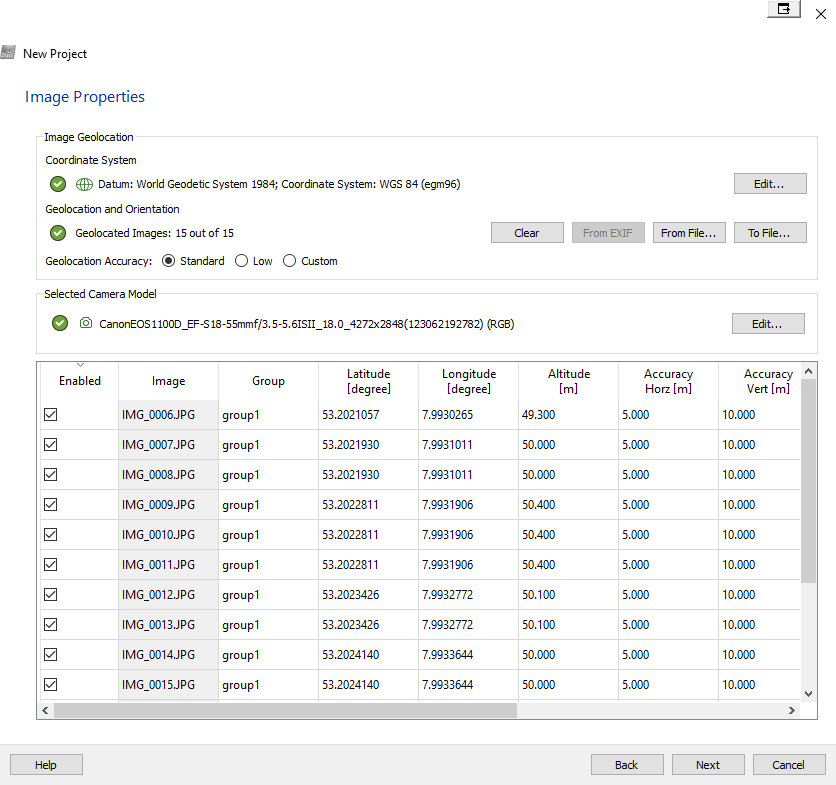Image resolution: width=836 pixels, height=785 pixels.
Task: Click the camera icon beside the Canon model
Action: pos(86,324)
